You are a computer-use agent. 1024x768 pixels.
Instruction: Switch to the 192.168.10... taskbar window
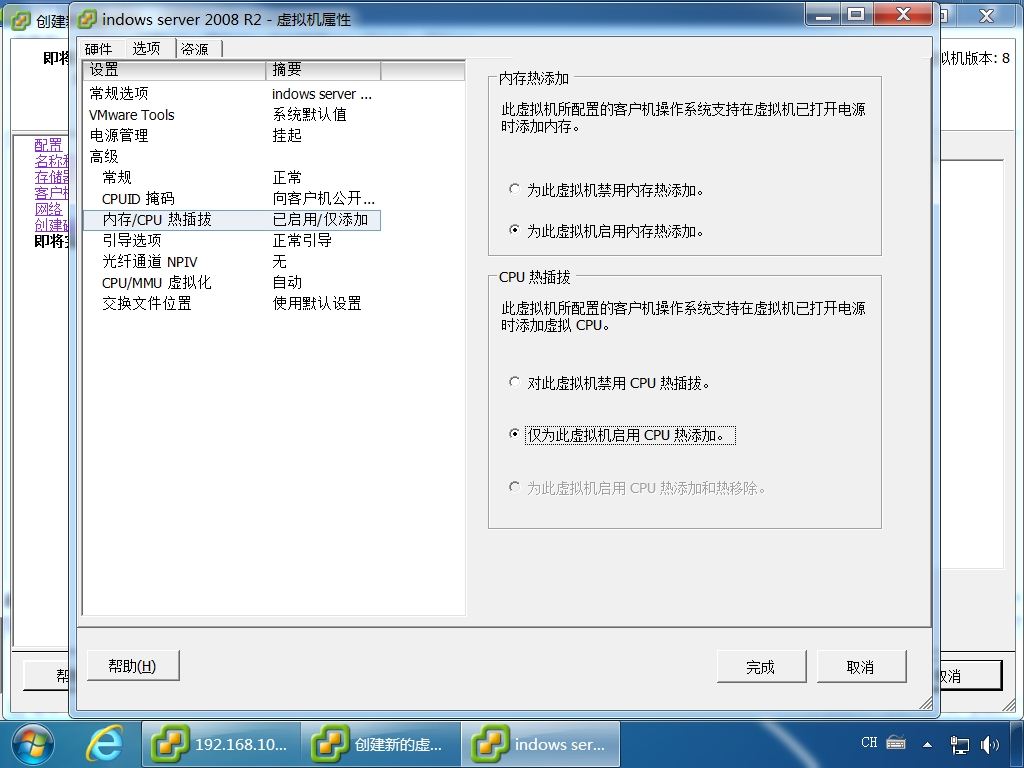[x=221, y=744]
